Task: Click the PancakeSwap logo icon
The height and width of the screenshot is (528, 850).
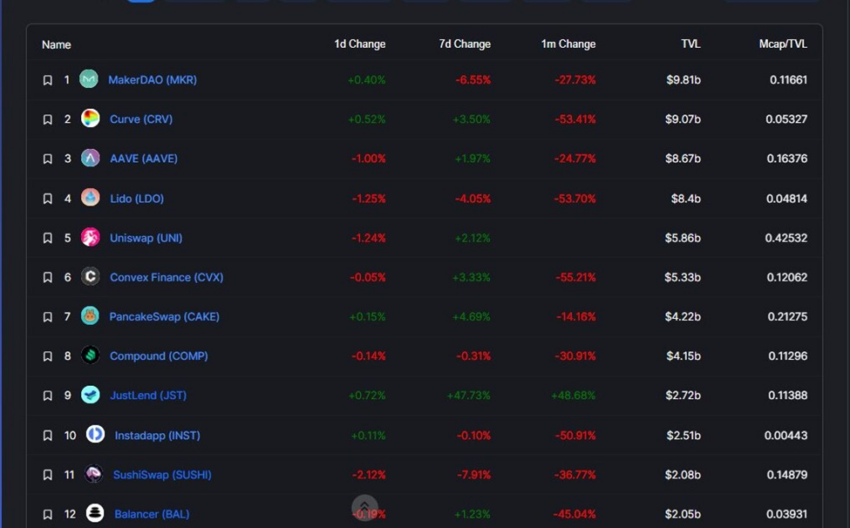Action: tap(90, 316)
